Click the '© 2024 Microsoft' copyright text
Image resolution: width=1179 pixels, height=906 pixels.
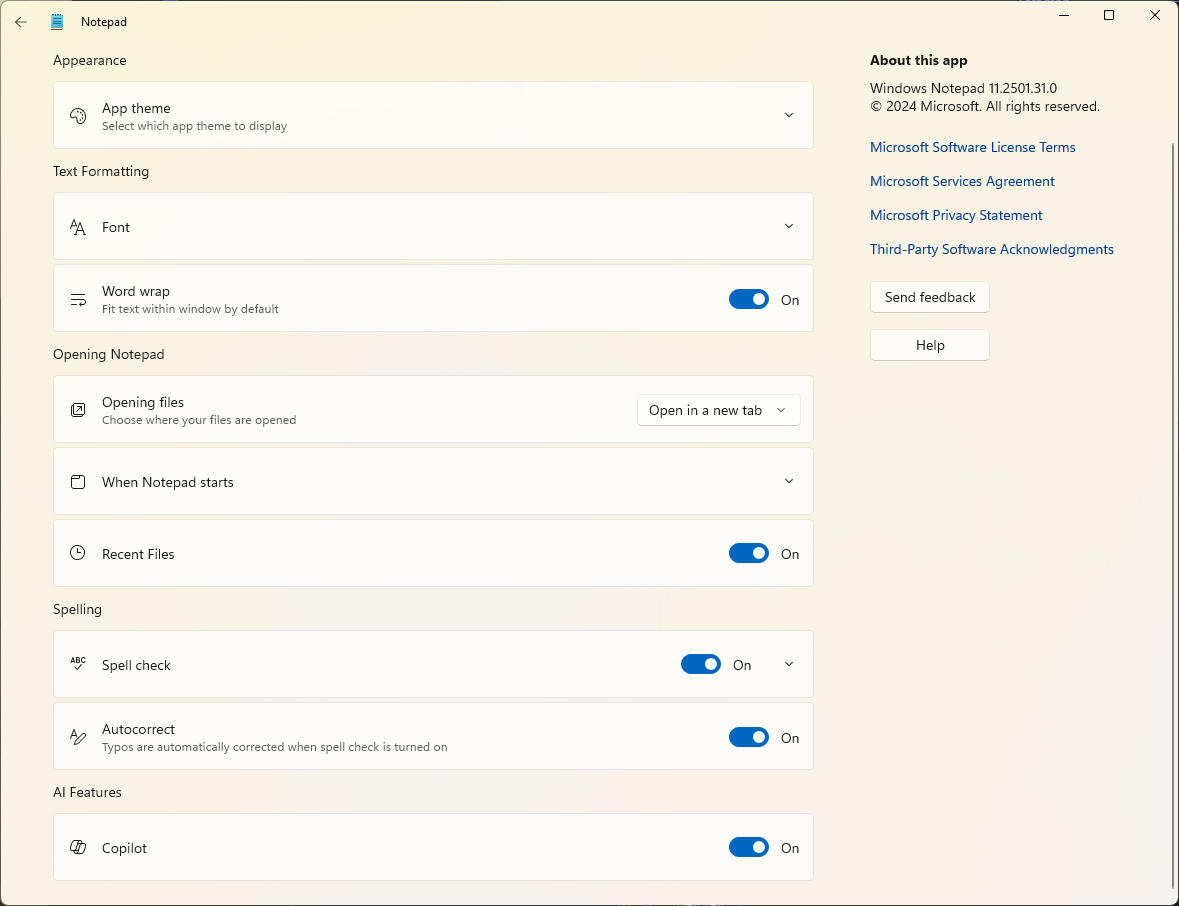(x=984, y=107)
